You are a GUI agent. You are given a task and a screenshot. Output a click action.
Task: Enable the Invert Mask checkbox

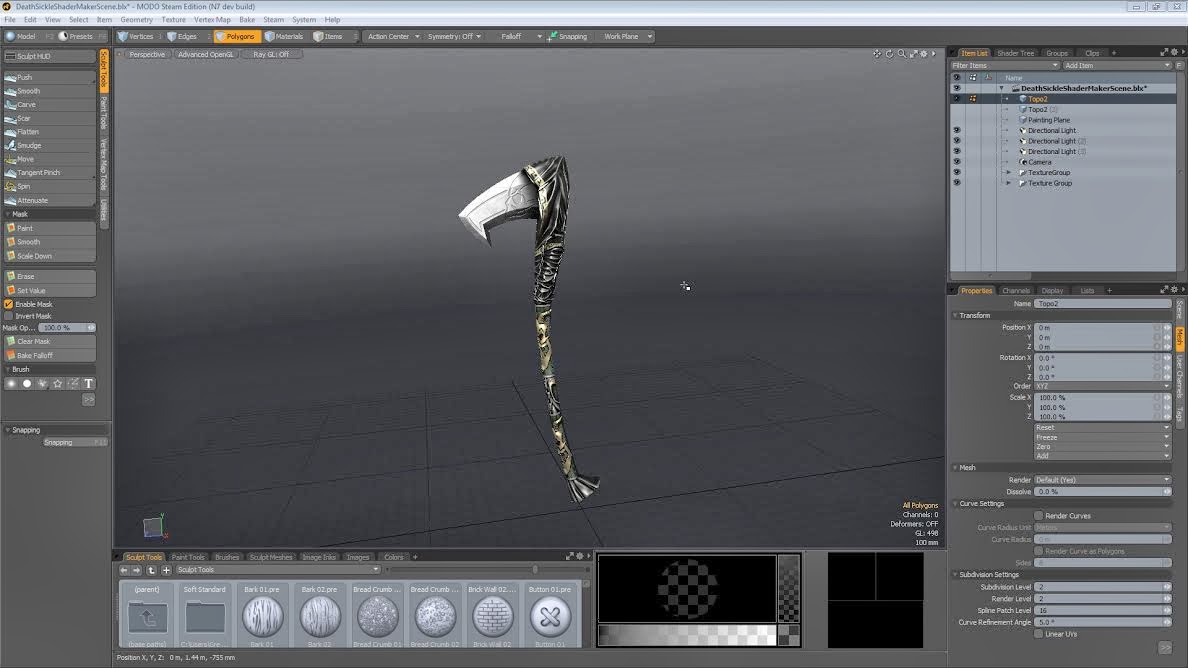(x=7, y=316)
